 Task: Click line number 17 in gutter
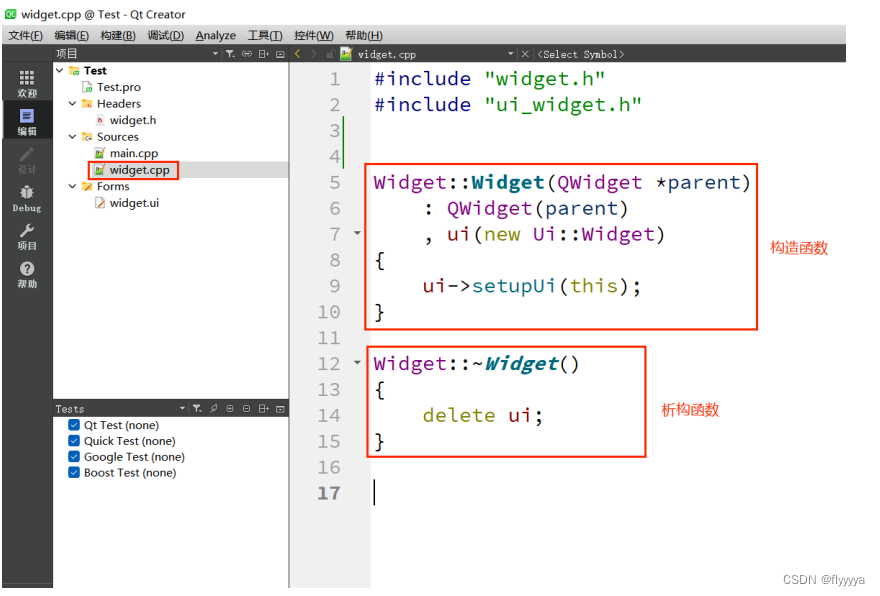click(x=329, y=493)
